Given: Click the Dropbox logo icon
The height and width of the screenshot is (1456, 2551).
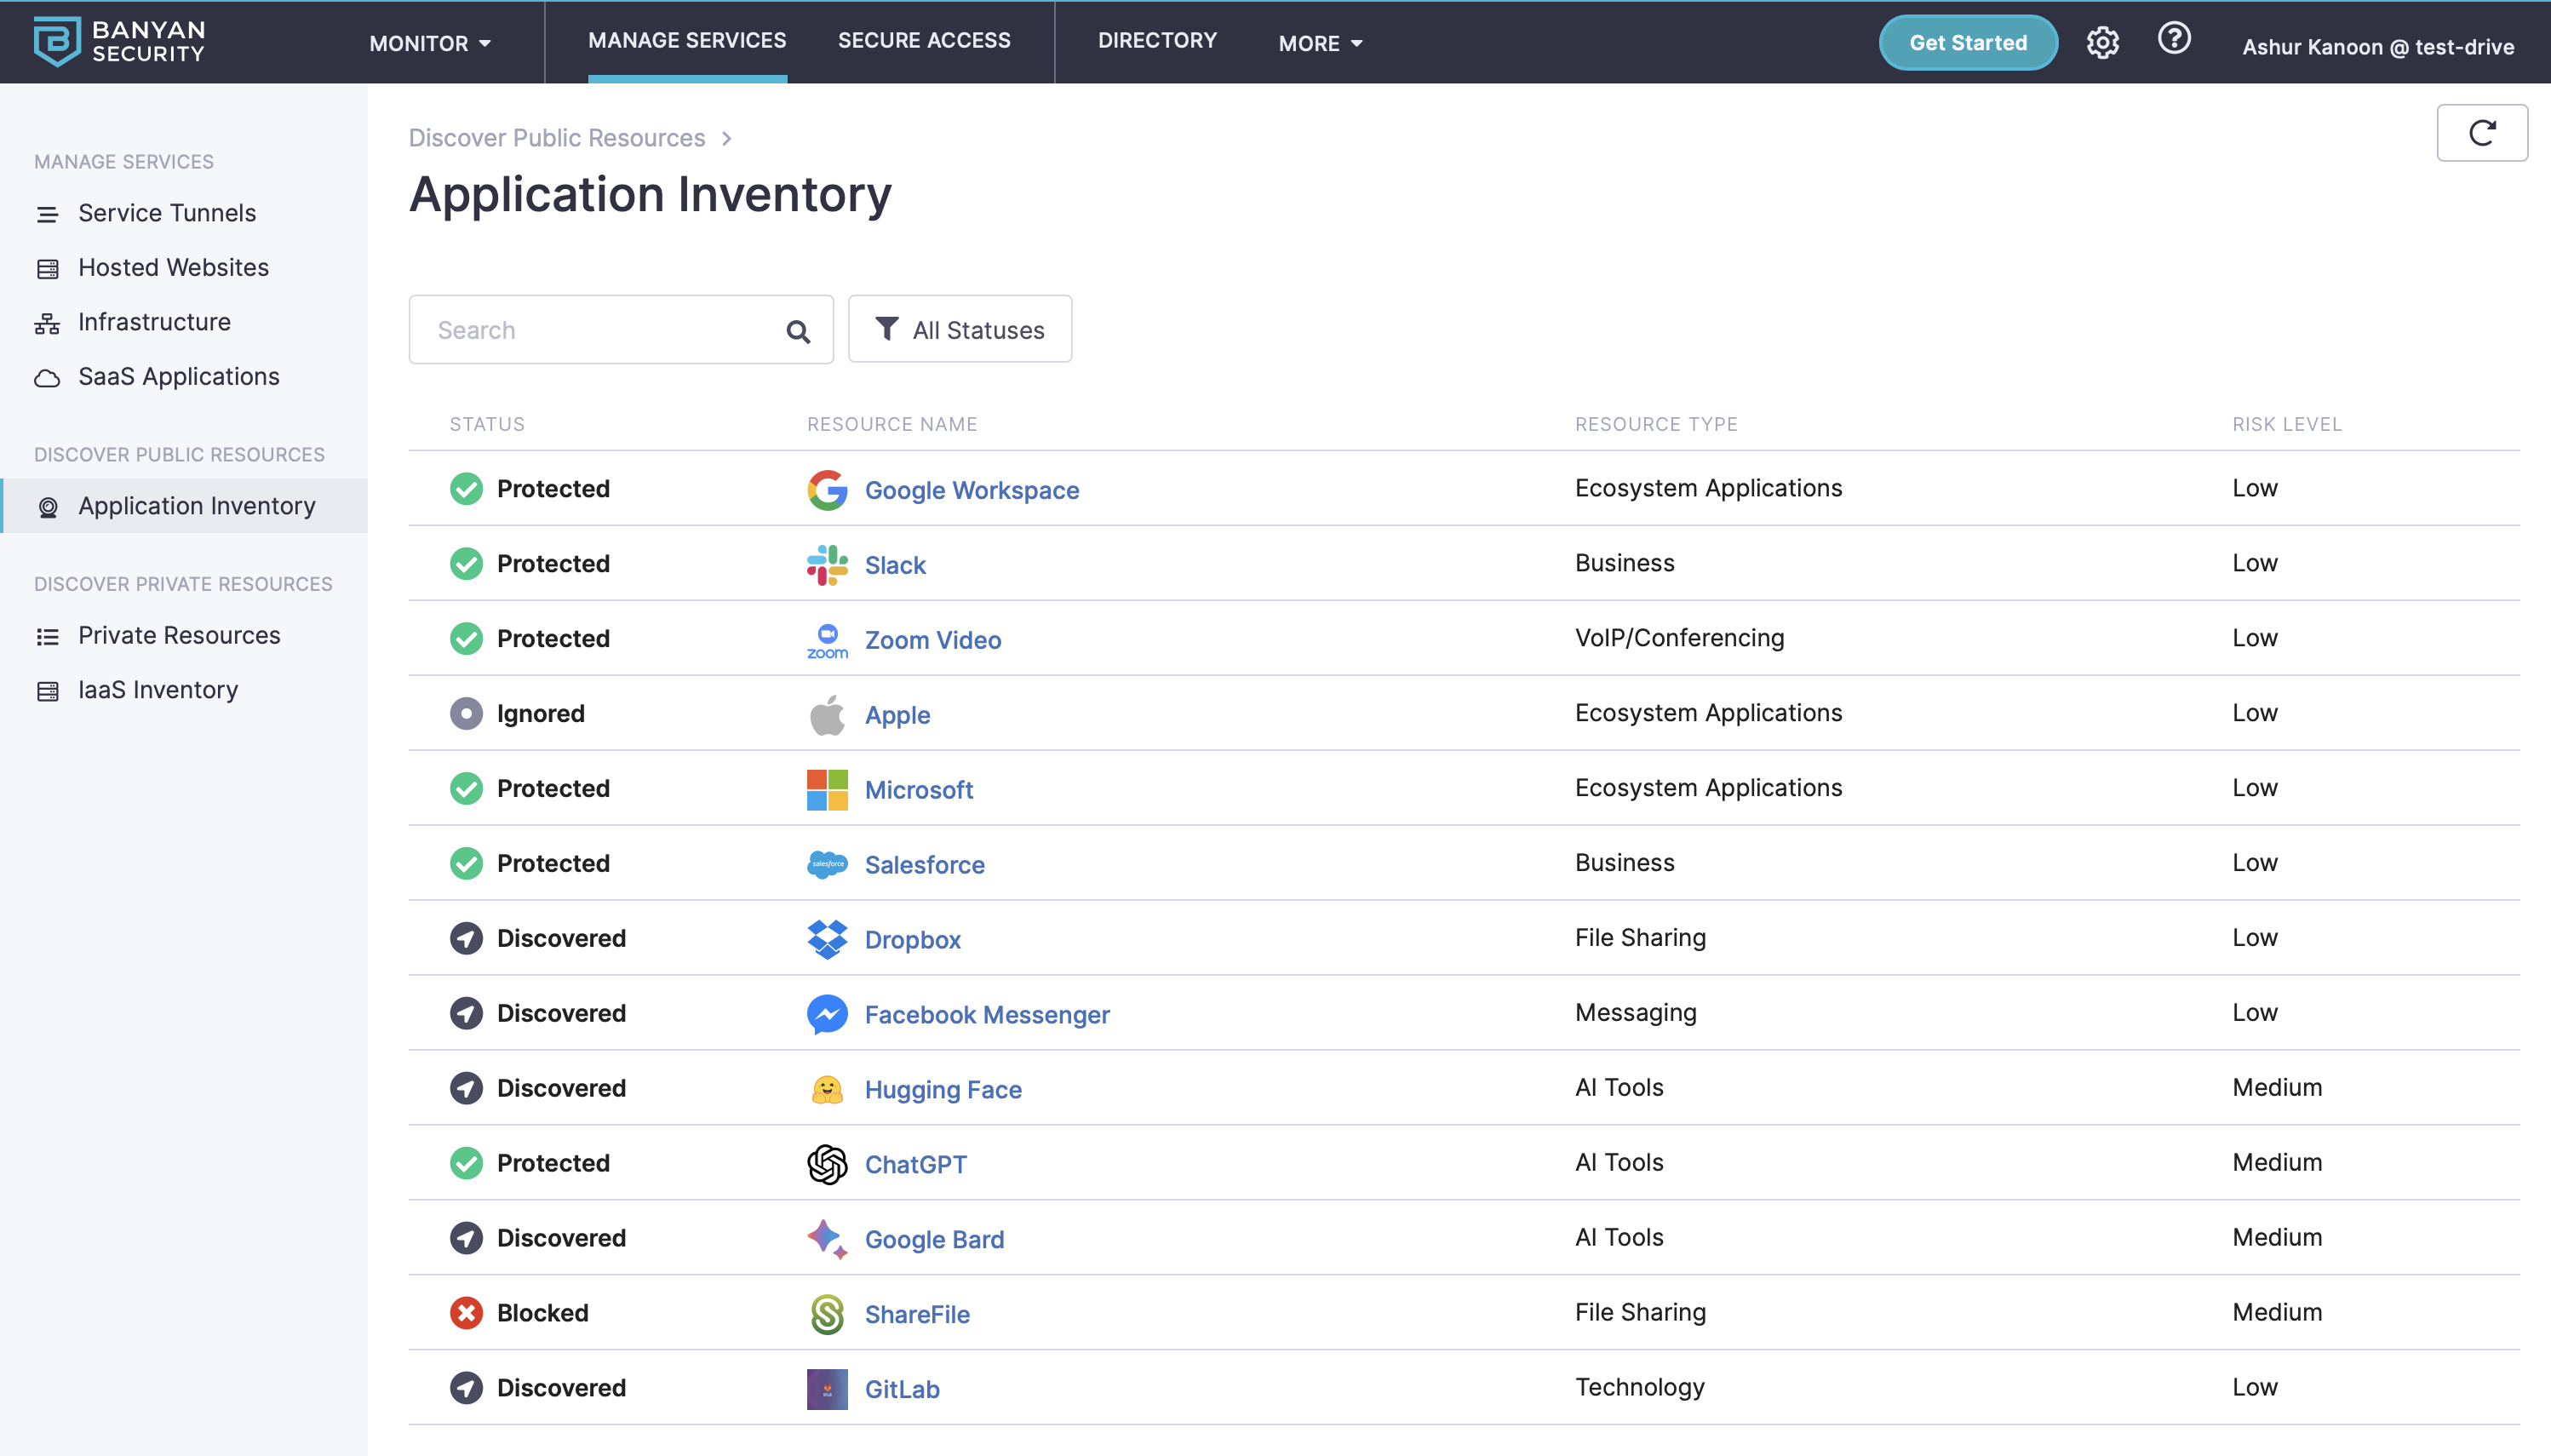Looking at the screenshot, I should pos(827,939).
